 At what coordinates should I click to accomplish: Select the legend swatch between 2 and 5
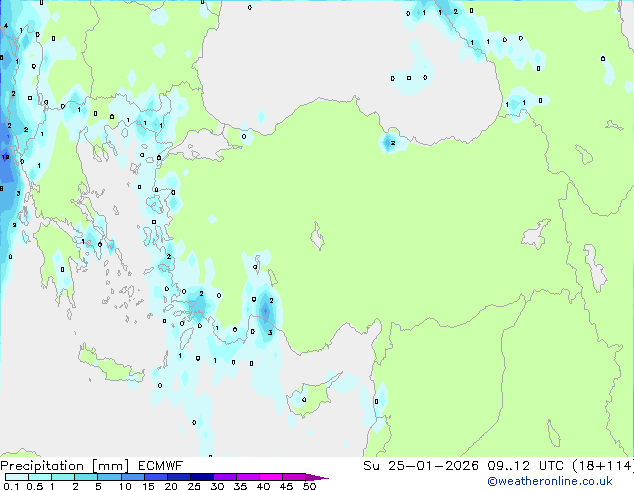click(87, 477)
